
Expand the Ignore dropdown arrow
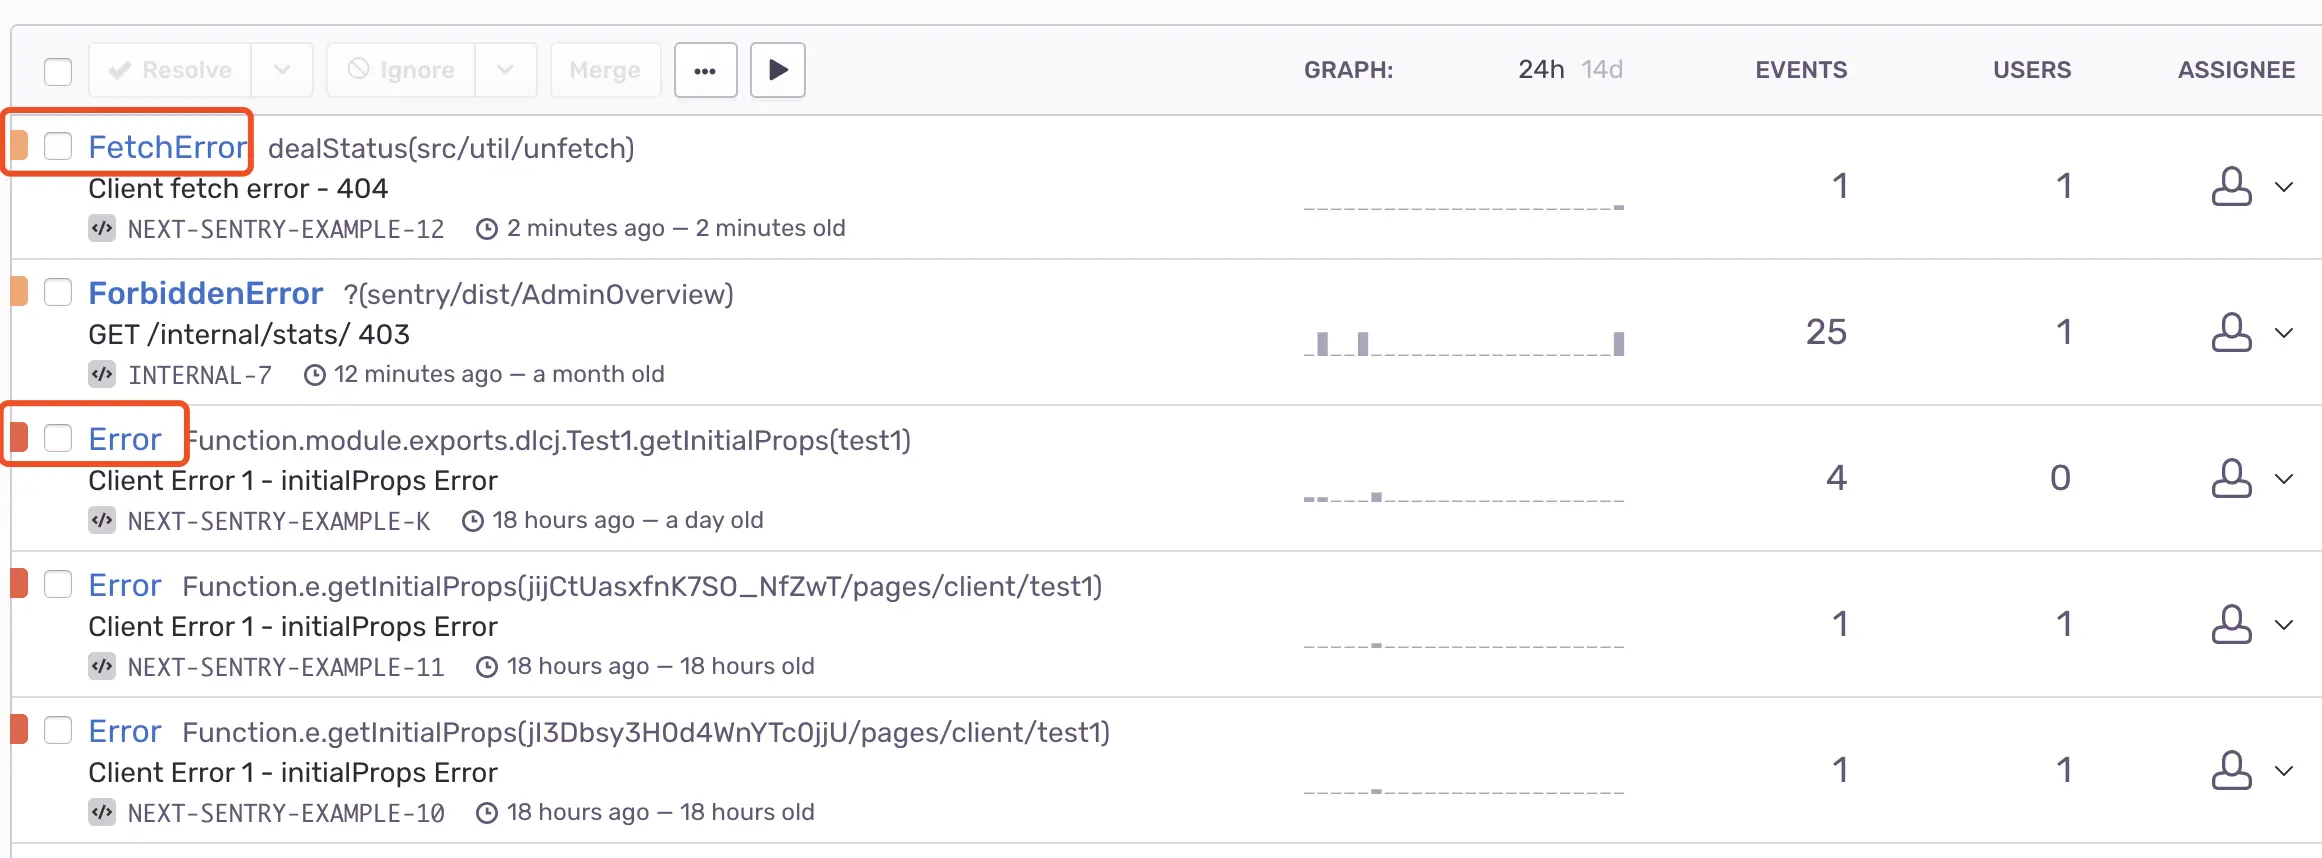[505, 70]
